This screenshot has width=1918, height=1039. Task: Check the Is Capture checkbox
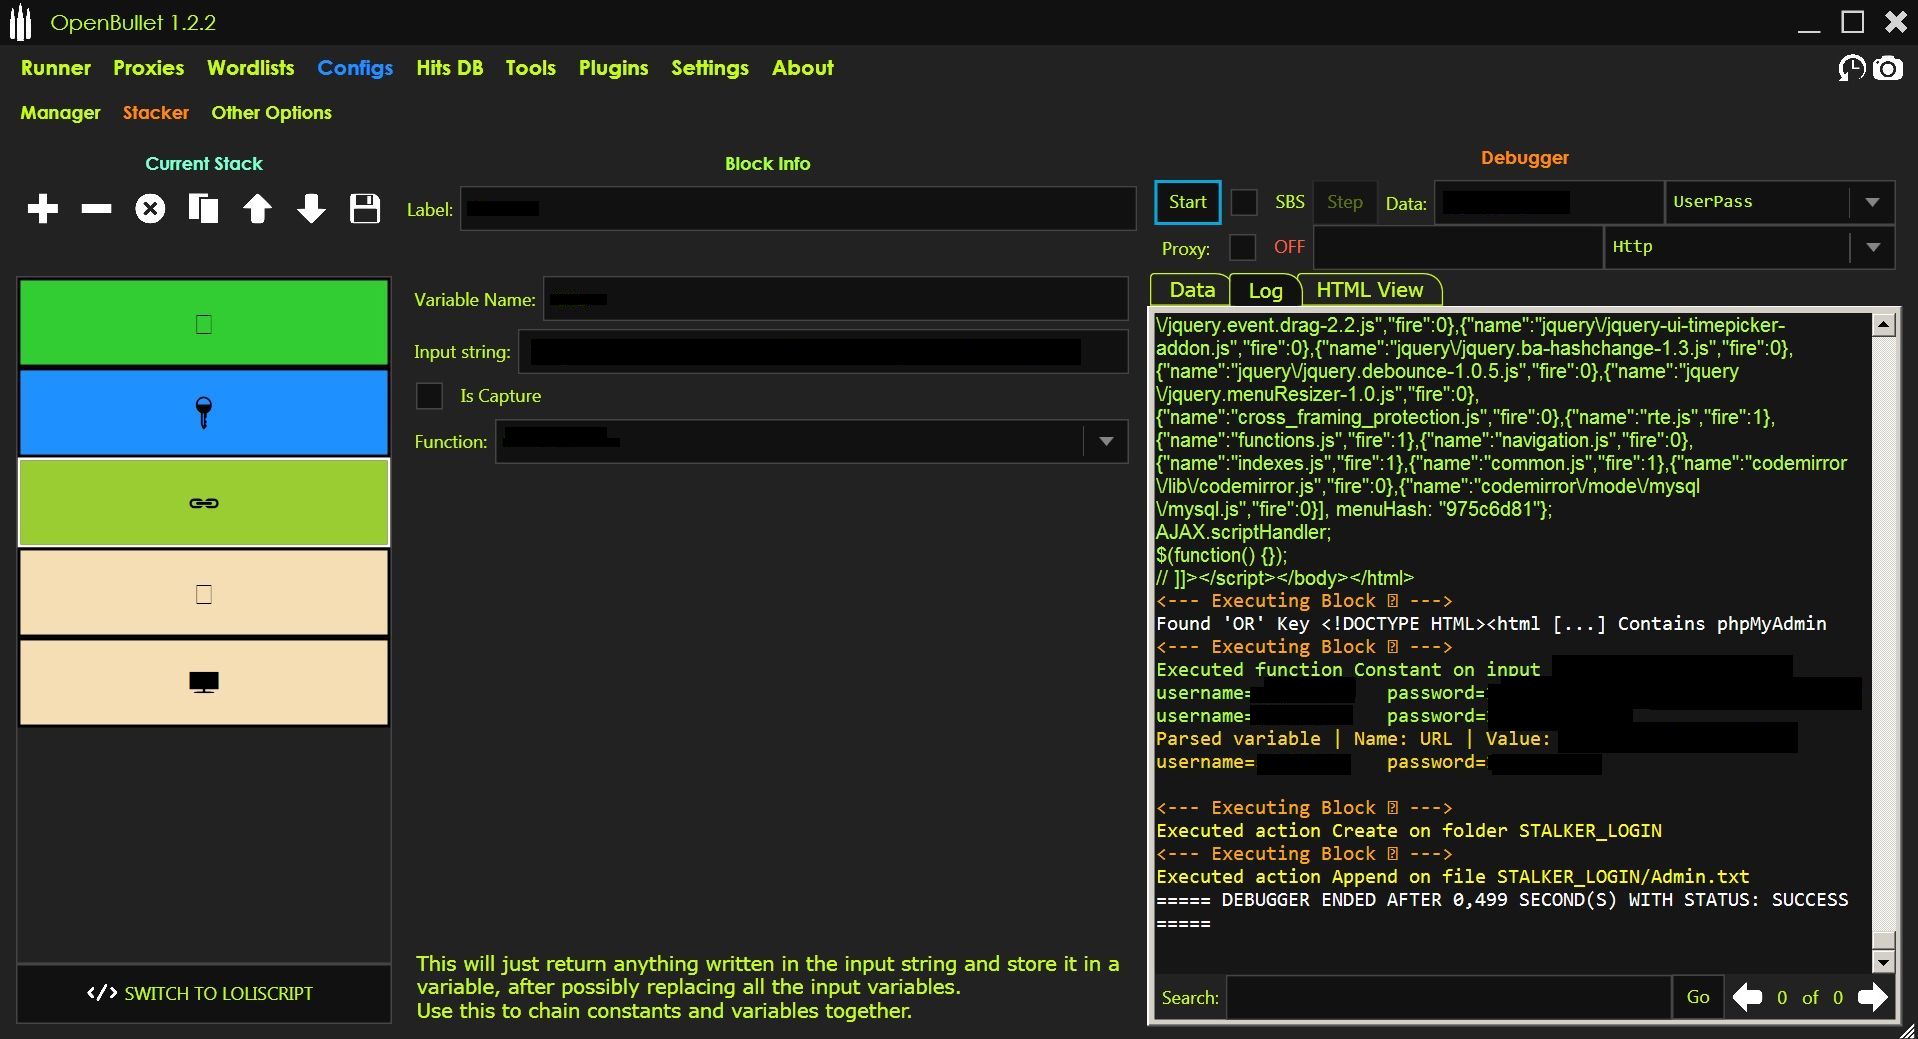429,396
